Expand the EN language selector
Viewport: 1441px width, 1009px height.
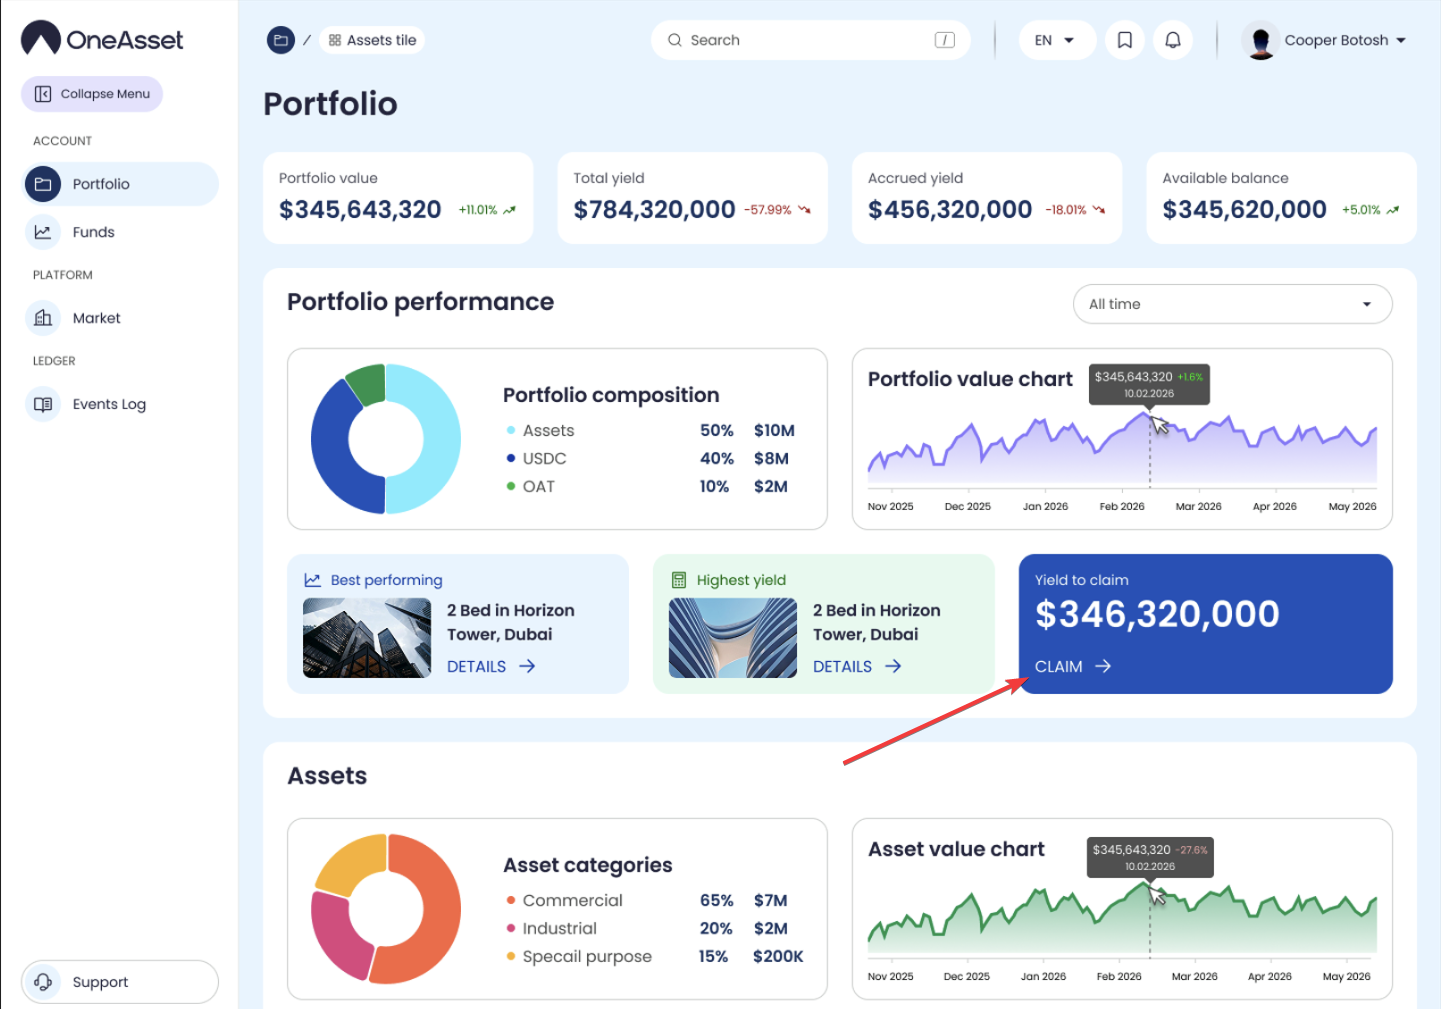1057,40
